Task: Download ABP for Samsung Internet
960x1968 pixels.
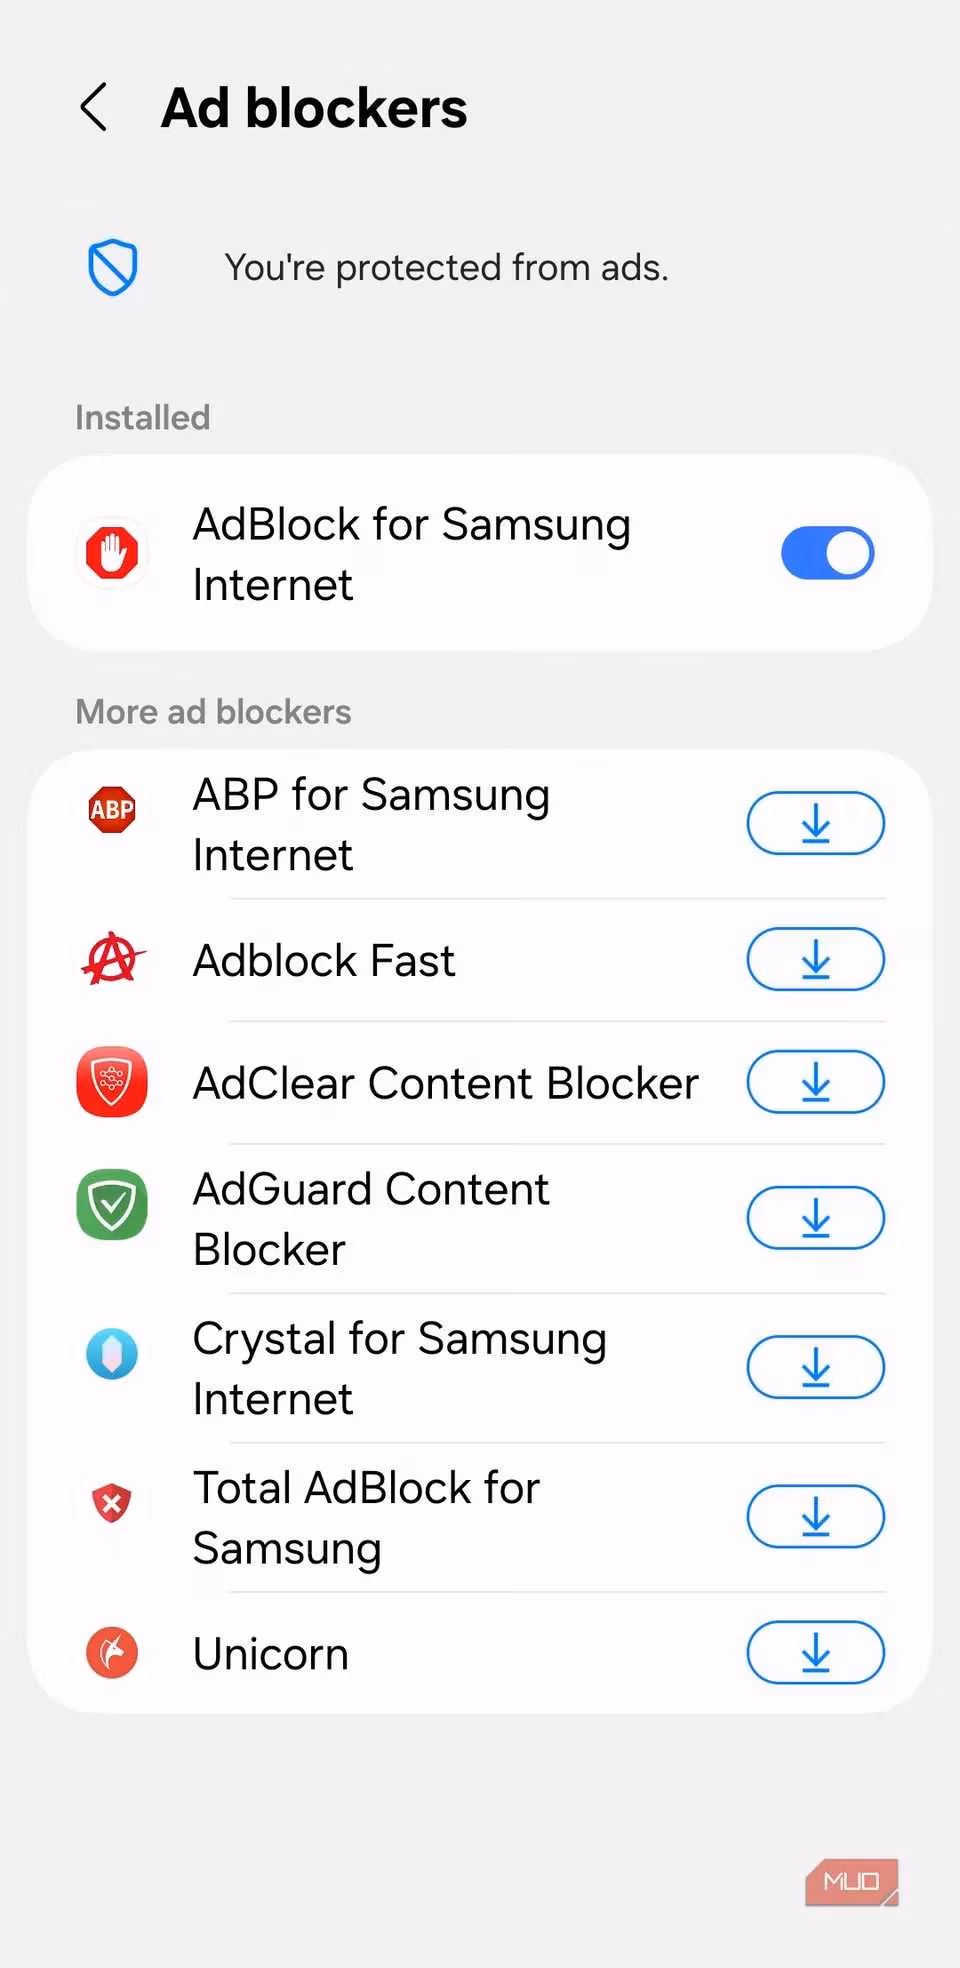Action: click(815, 823)
